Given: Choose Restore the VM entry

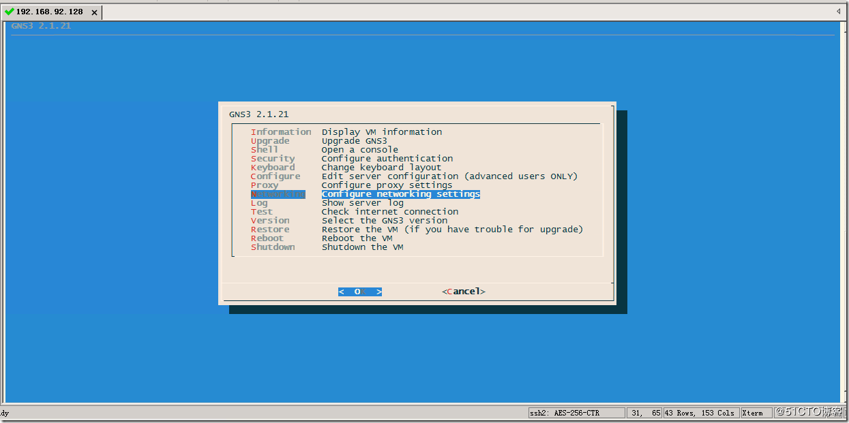Looking at the screenshot, I should coord(270,230).
